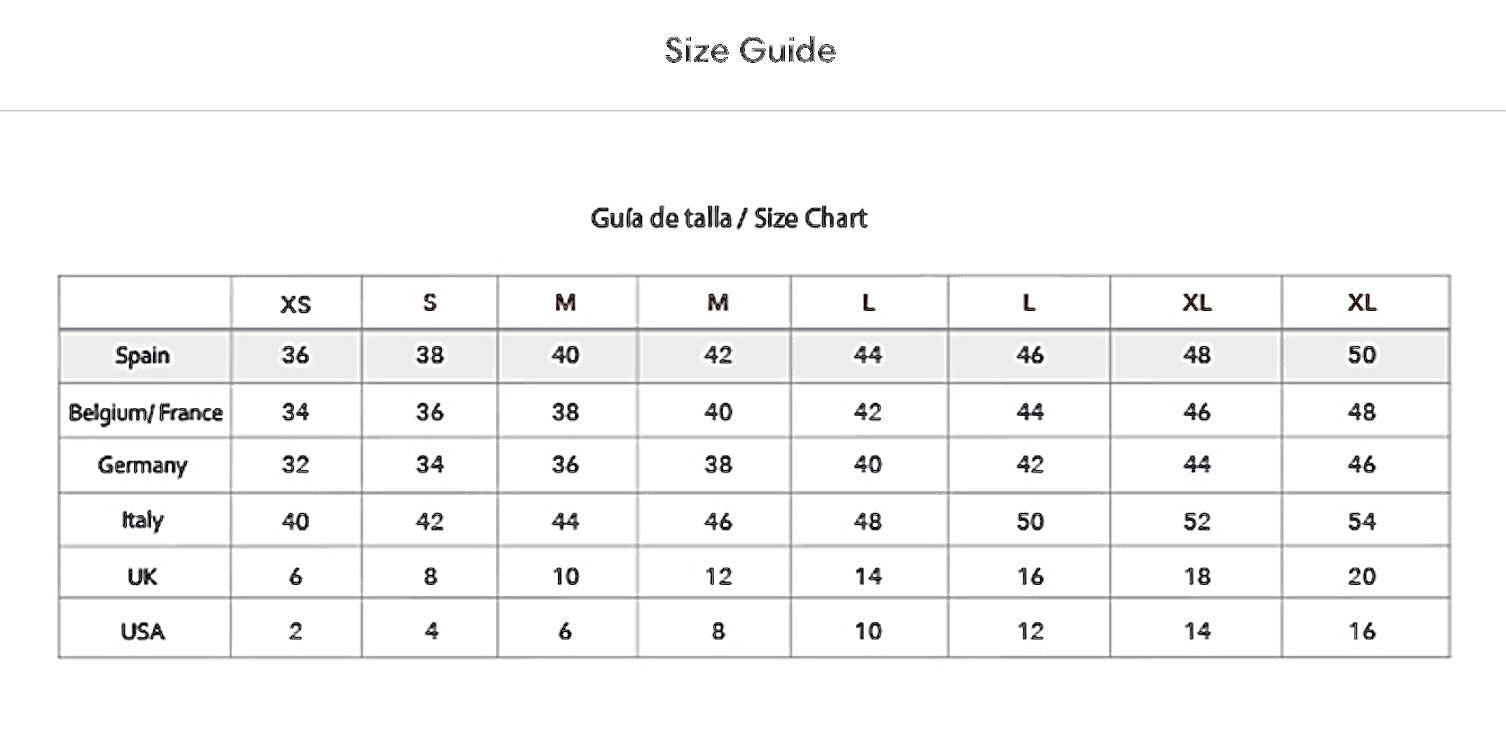This screenshot has width=1506, height=731.
Task: Select Italy size 52 cell
Action: [x=1196, y=521]
